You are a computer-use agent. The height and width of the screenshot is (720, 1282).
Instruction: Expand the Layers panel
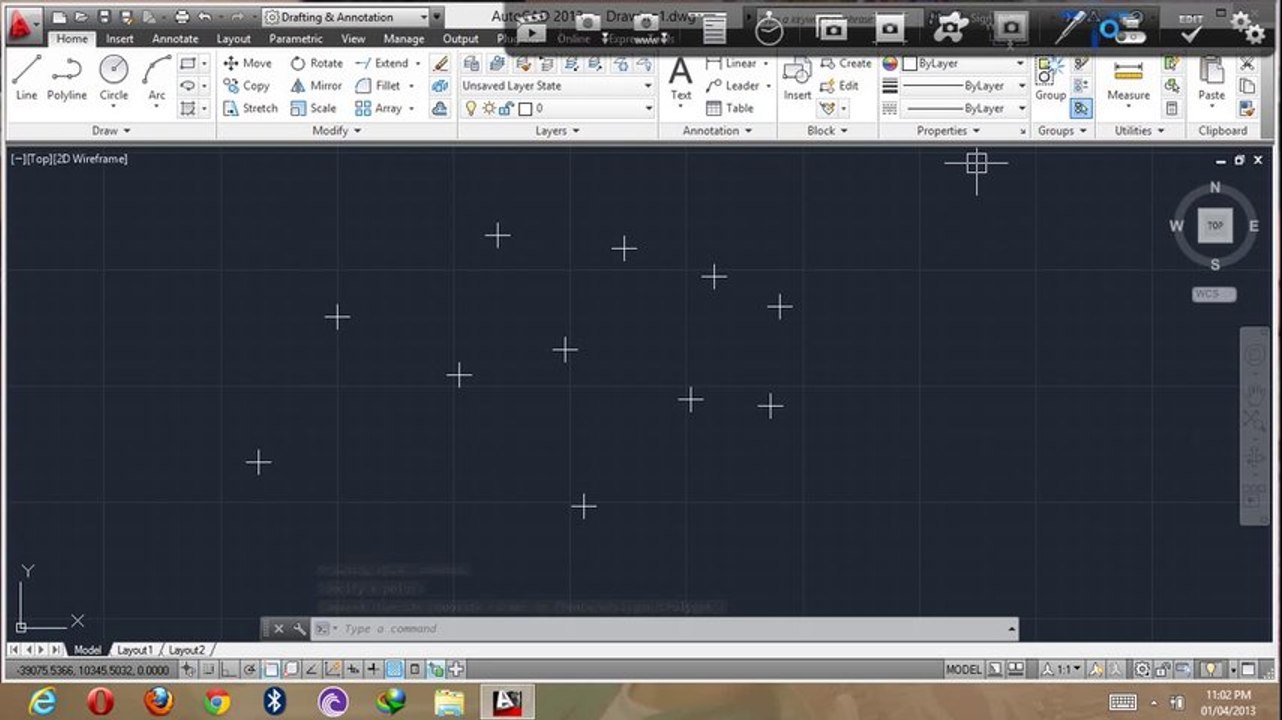click(x=558, y=131)
